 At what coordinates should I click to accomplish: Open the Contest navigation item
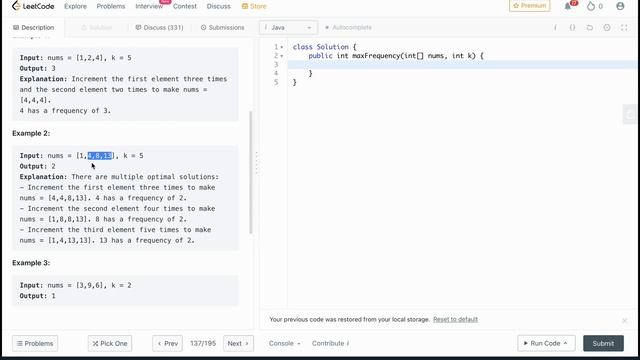[x=184, y=6]
